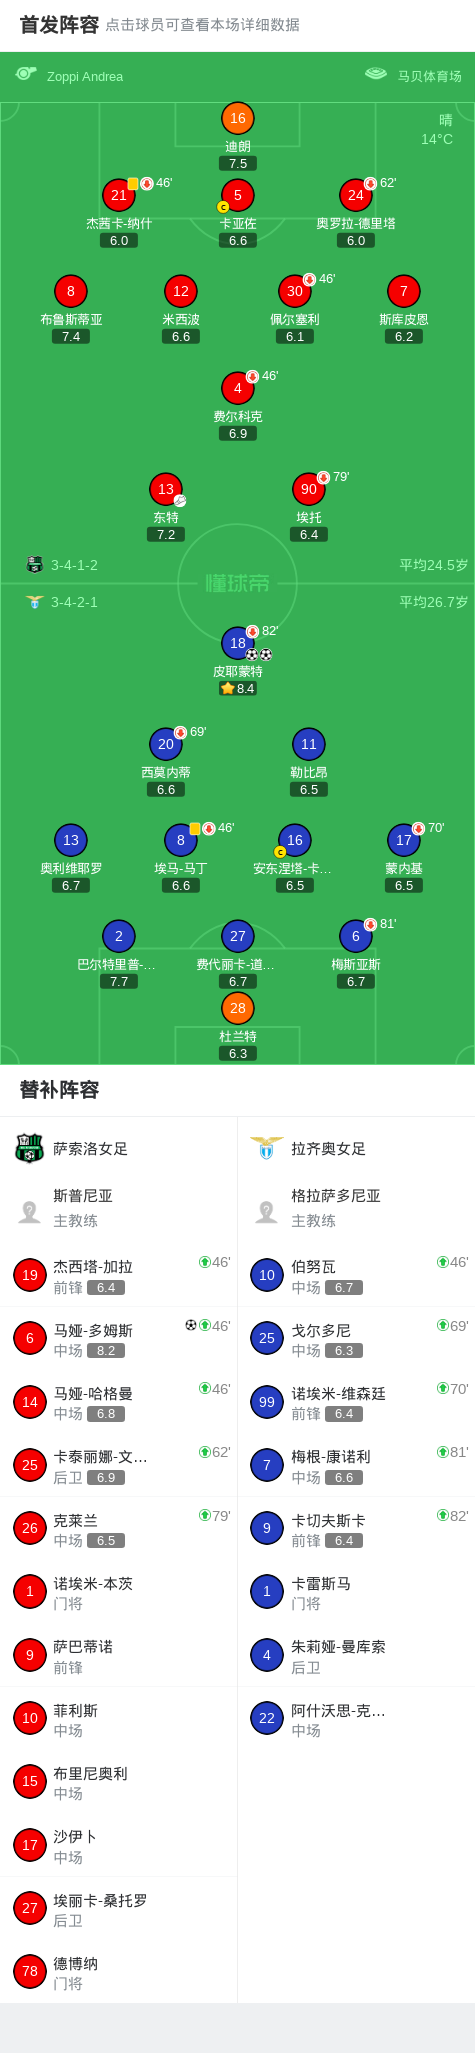Select 勒比昂 number 11 blue player icon
Image resolution: width=475 pixels, height=2053 pixels.
pyautogui.click(x=308, y=744)
